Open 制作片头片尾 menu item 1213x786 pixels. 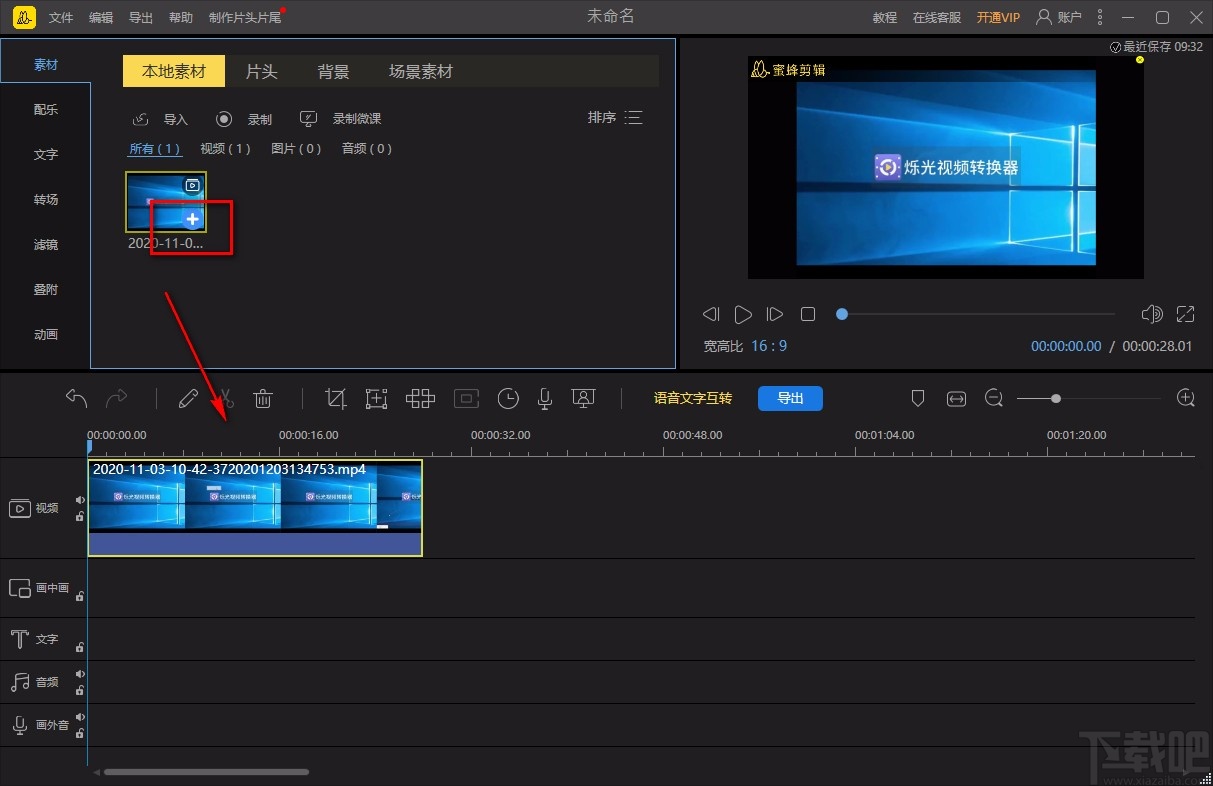coord(245,18)
